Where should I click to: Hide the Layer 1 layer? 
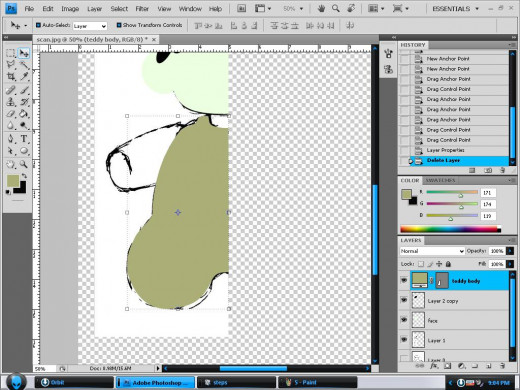click(404, 340)
